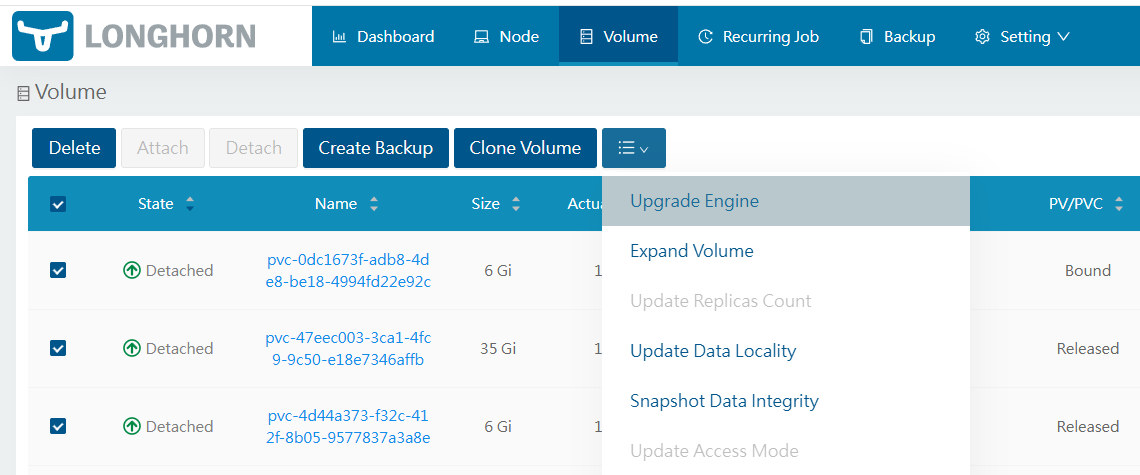The width and height of the screenshot is (1140, 475).
Task: Select Update Data Locality option
Action: pyautogui.click(x=712, y=351)
